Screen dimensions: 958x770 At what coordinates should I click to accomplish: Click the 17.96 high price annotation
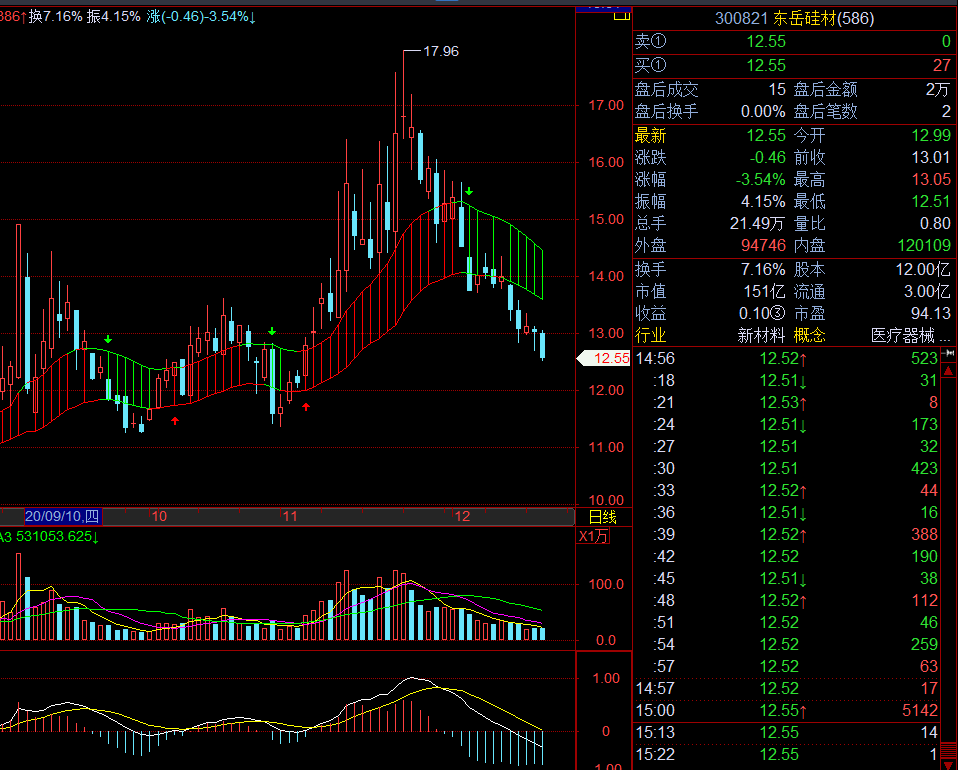pos(441,51)
